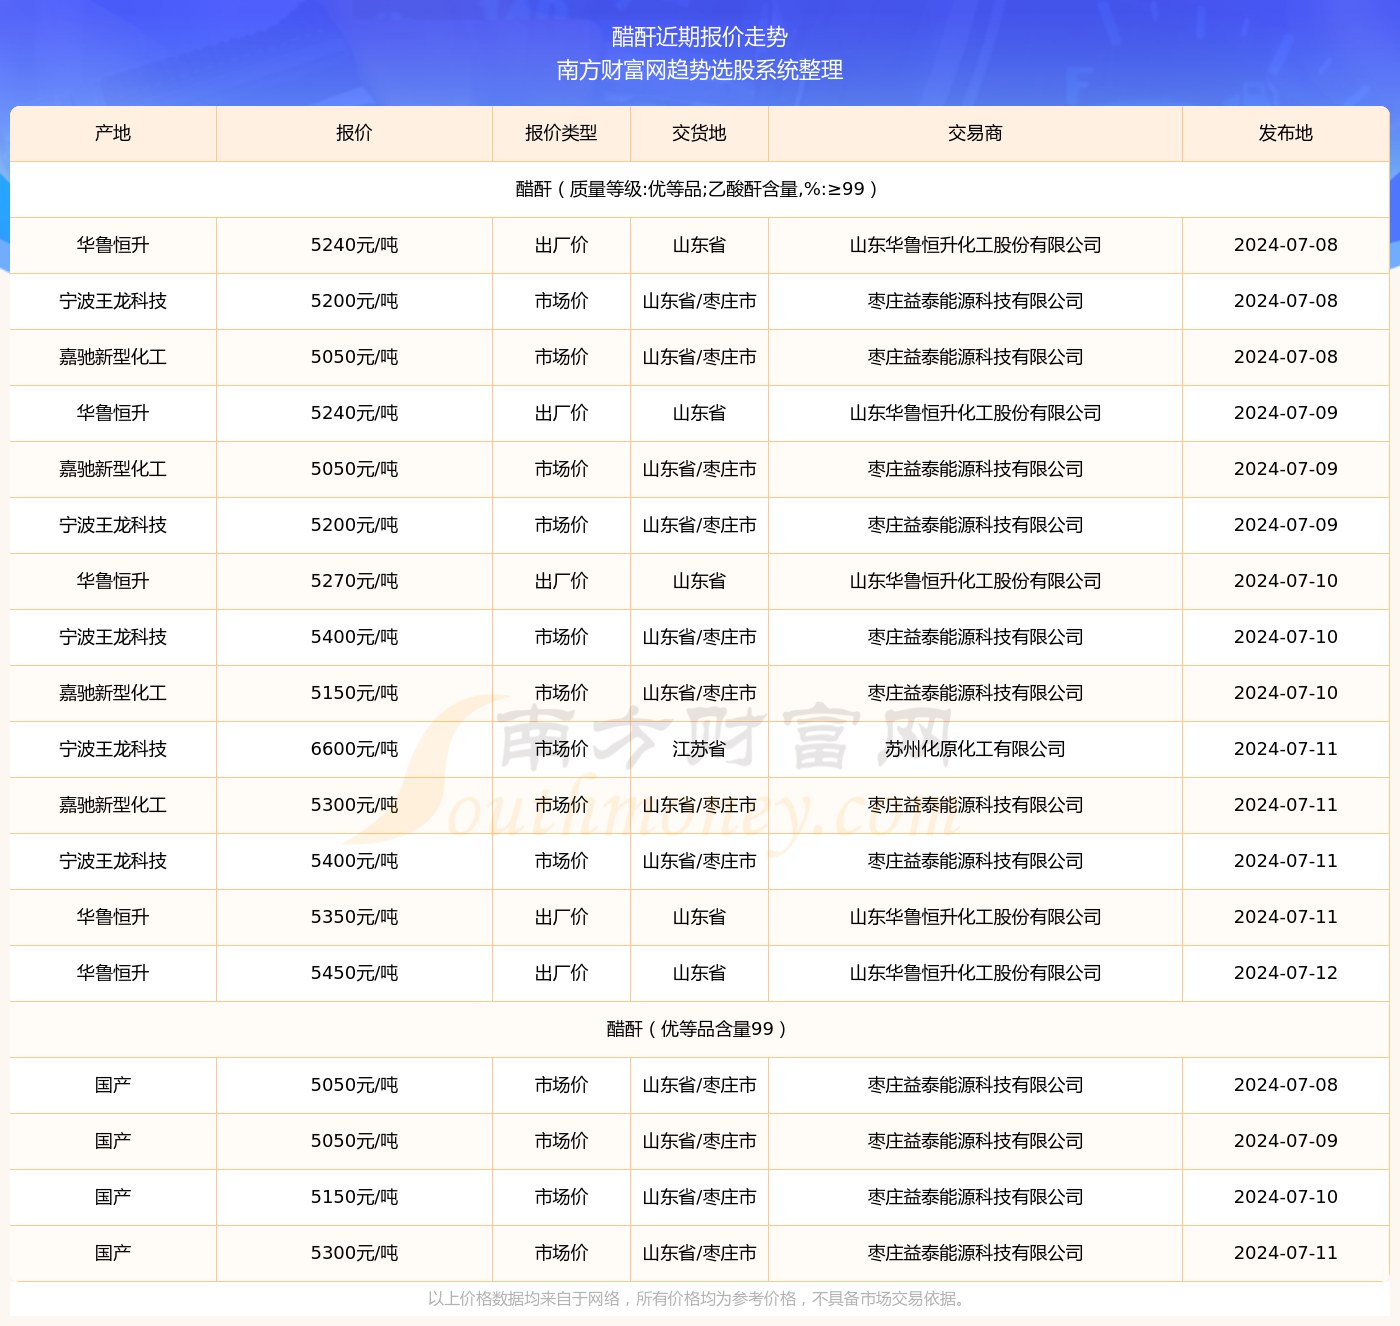
Task: Click 5400元/吨 in the 宁波王龙科技 2024-07-11 row
Action: [354, 861]
